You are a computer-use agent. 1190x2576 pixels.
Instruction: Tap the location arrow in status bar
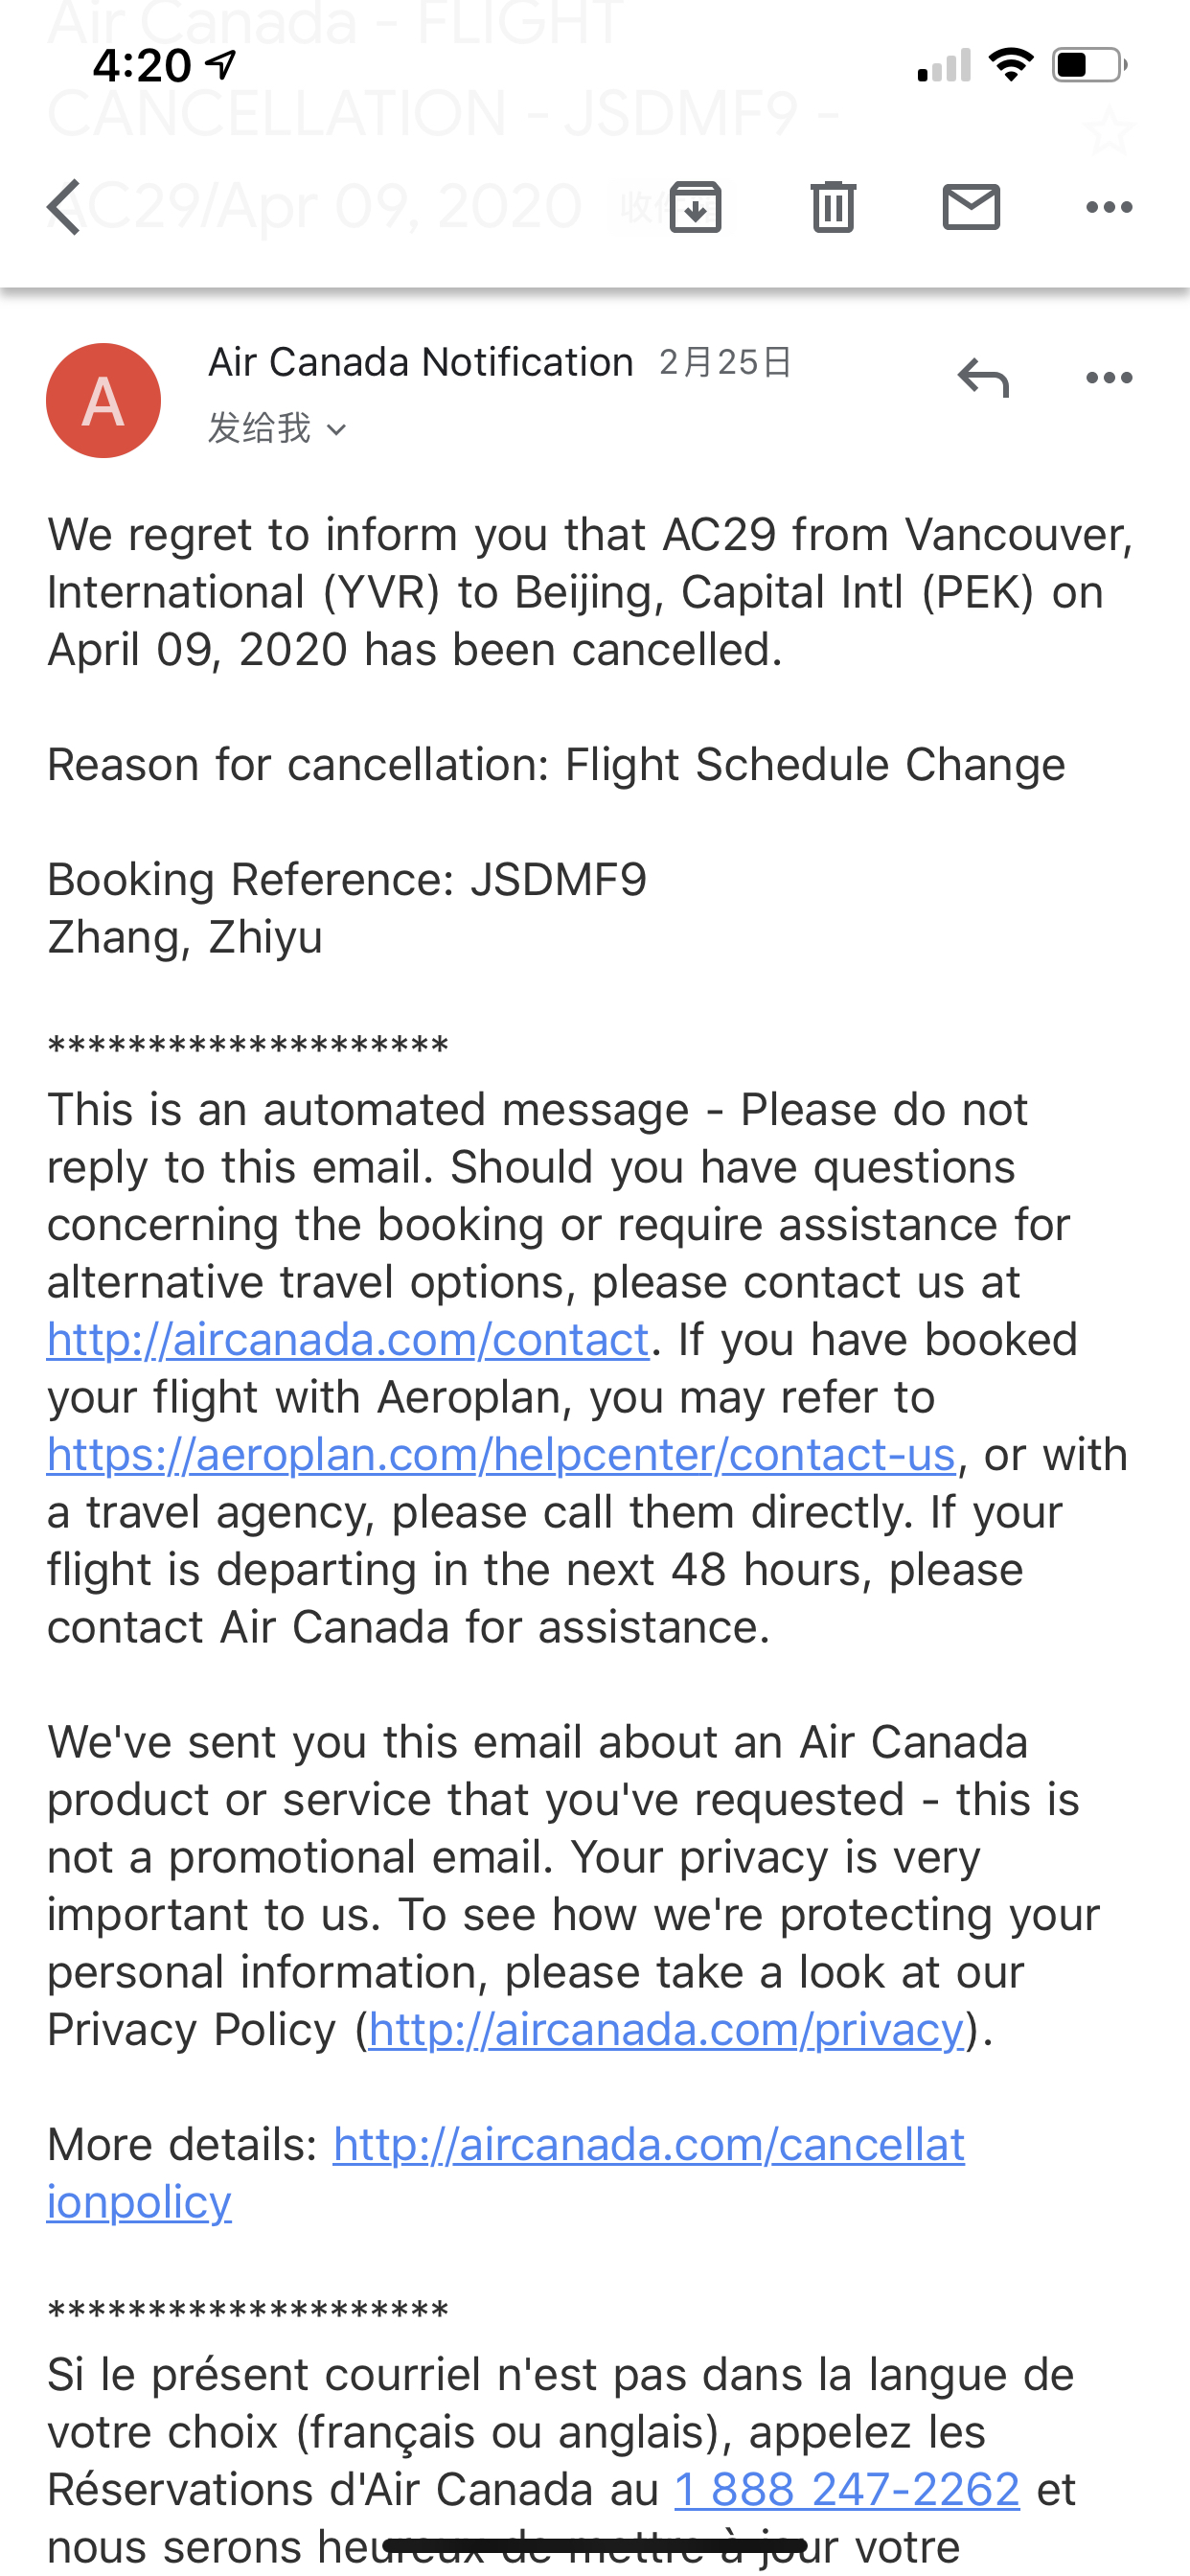pos(220,65)
